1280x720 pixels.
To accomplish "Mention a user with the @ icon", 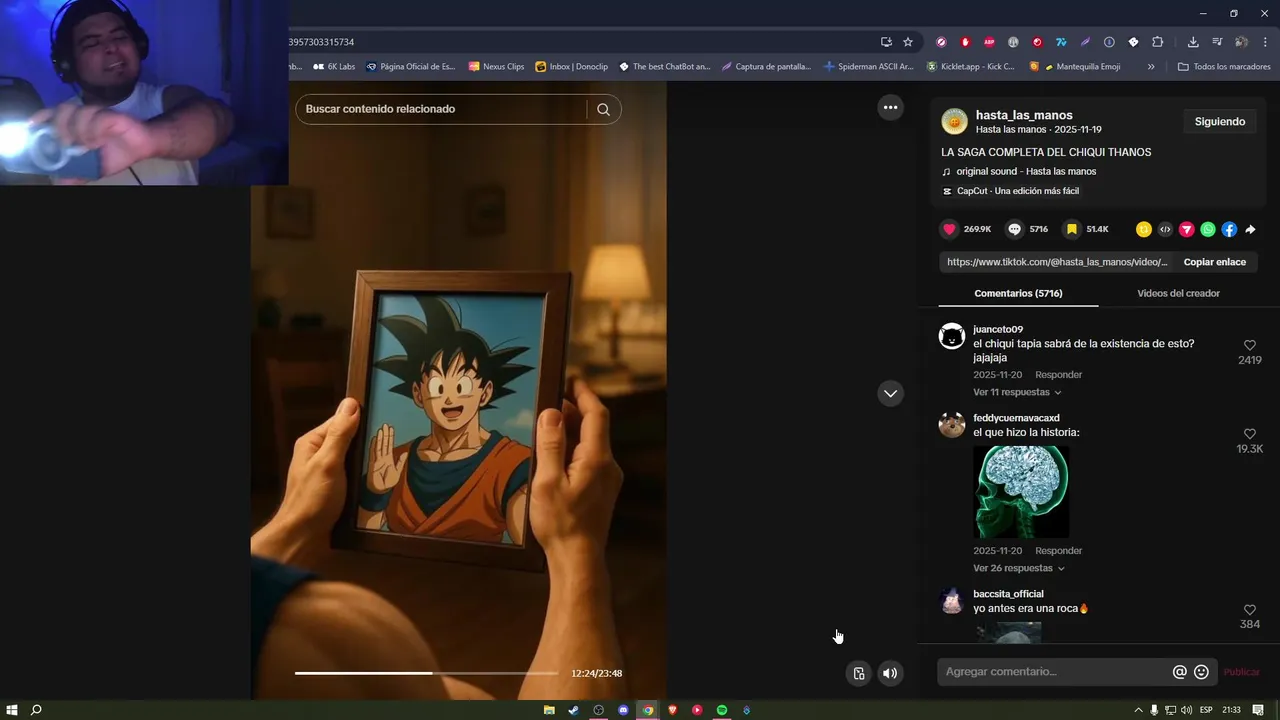I will (1180, 672).
